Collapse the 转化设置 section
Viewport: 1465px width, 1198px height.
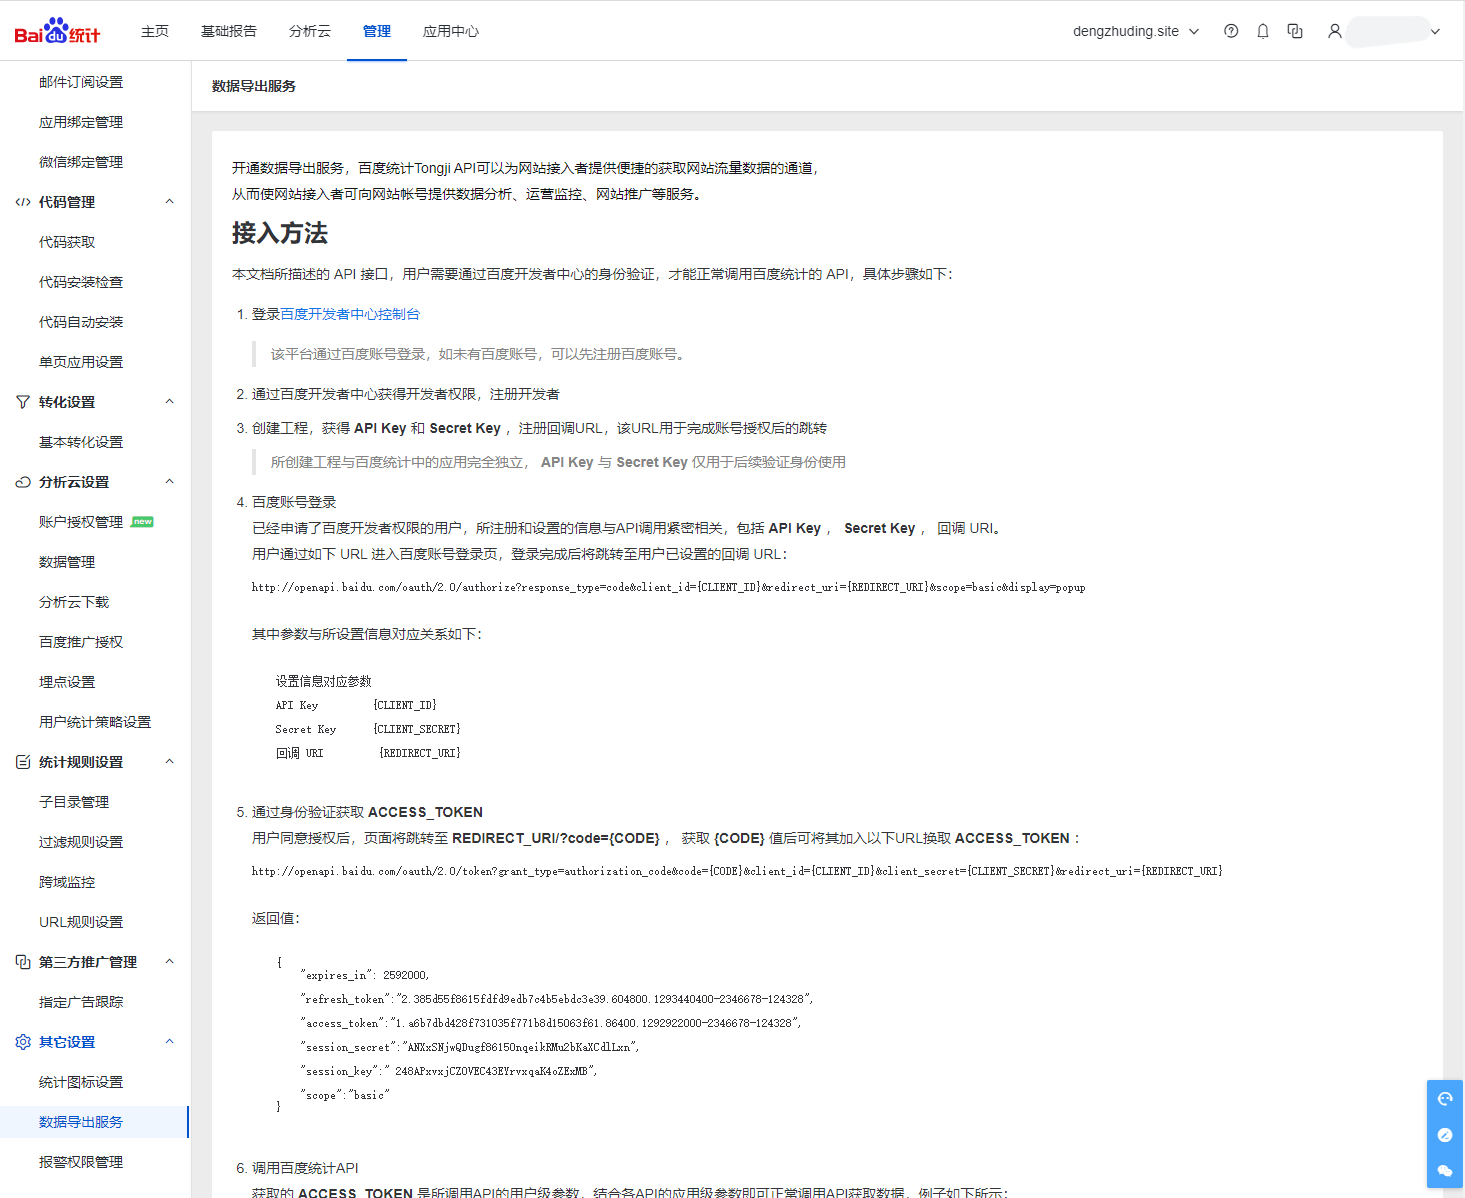point(169,402)
